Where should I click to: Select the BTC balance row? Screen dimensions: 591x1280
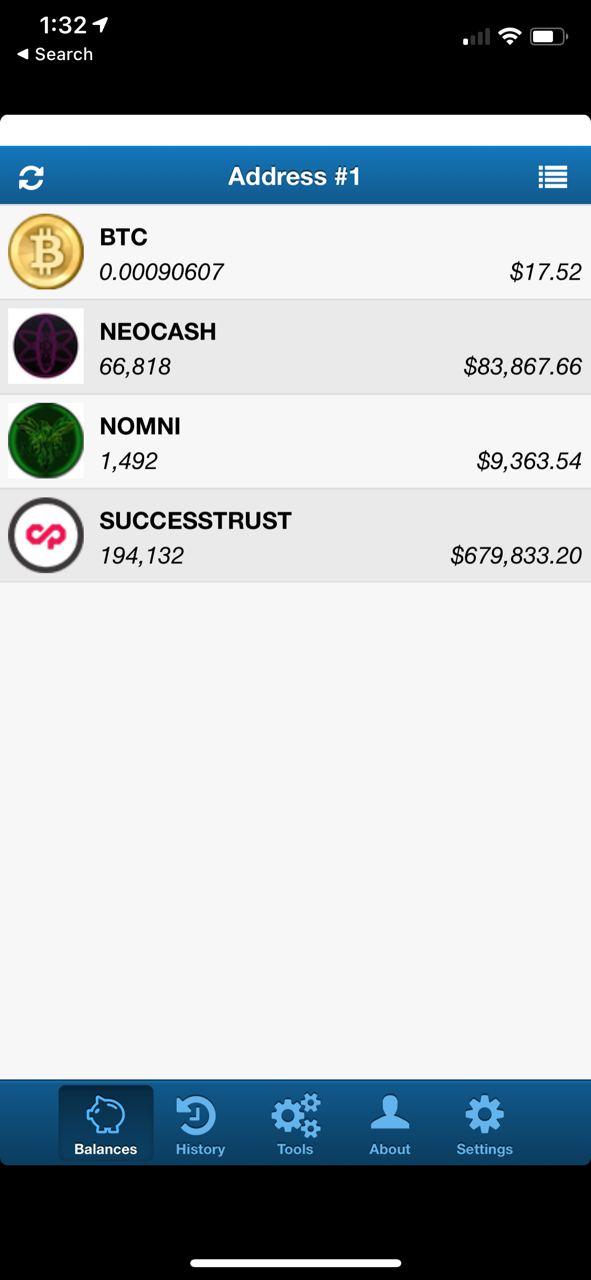295,252
